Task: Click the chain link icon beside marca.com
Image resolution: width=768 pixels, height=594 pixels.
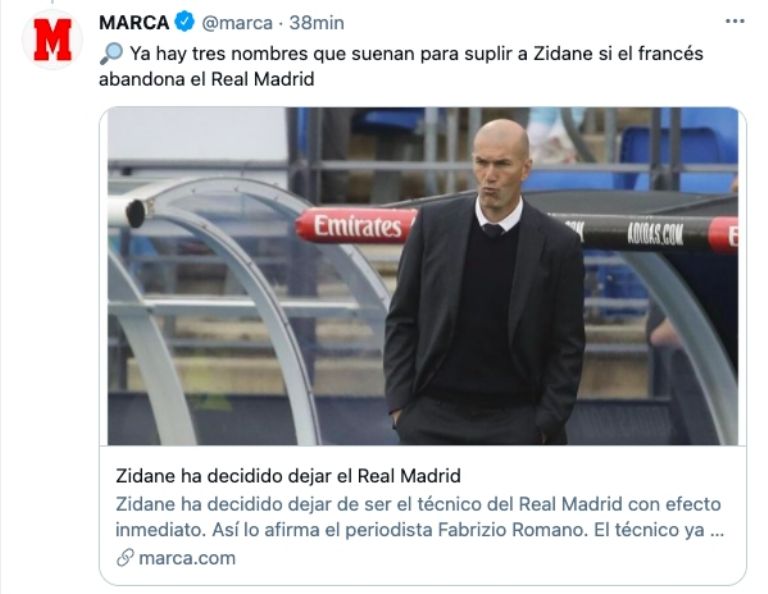Action: point(125,558)
